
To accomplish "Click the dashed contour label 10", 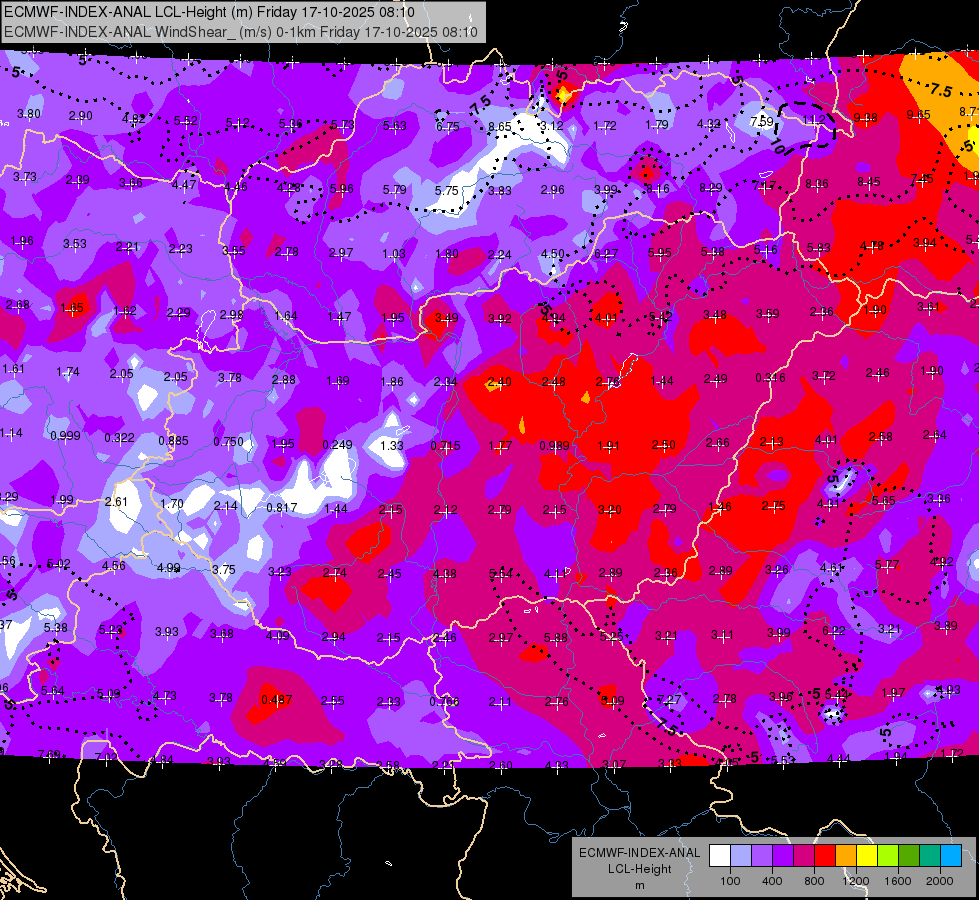I will click(x=779, y=147).
